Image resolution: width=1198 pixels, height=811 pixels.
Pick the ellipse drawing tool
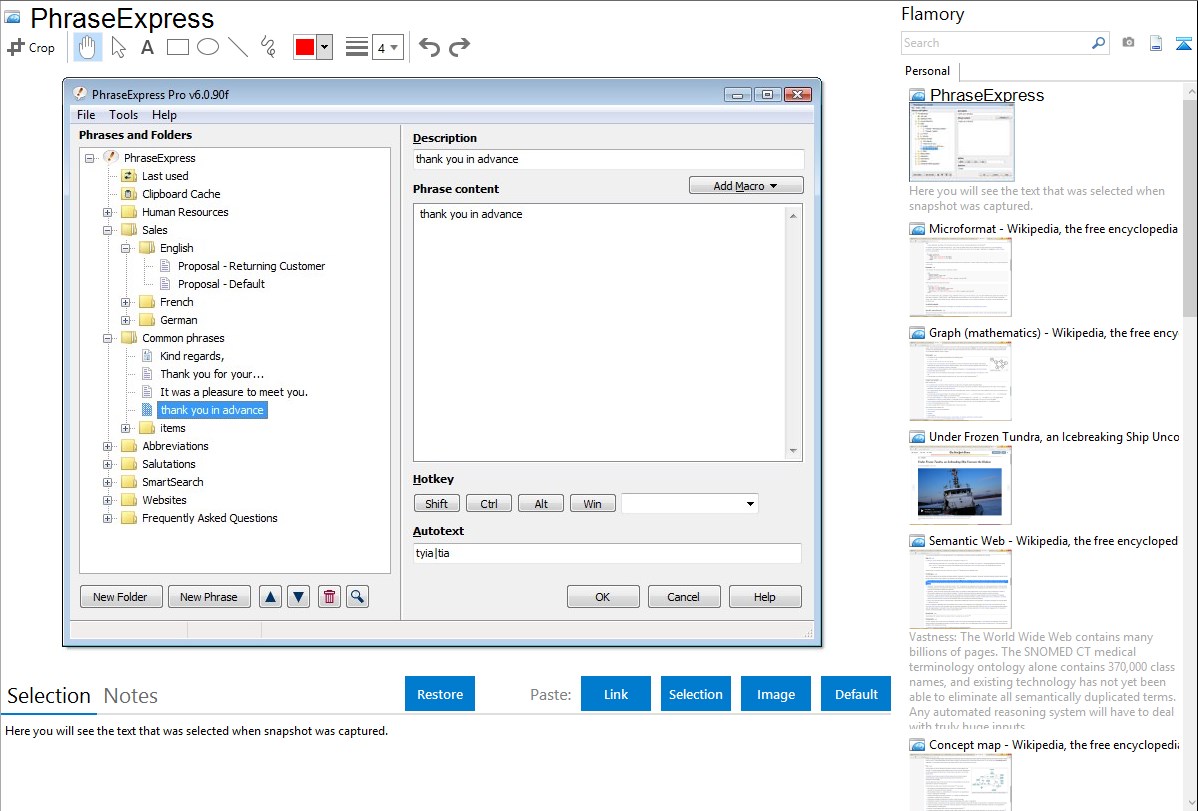(208, 47)
